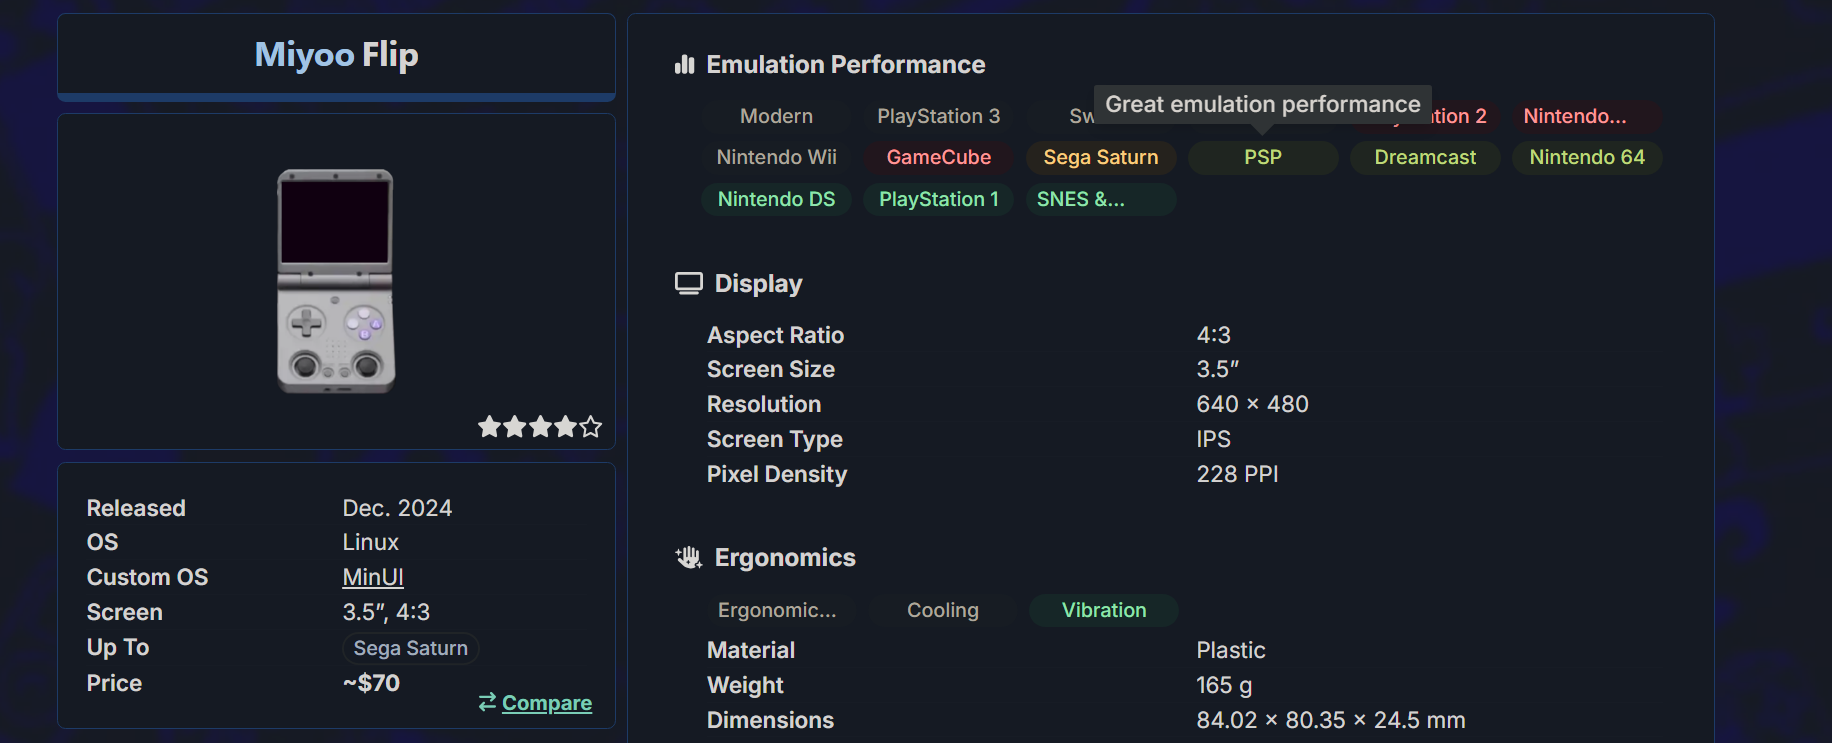Select the Sega Saturn Up To badge
This screenshot has width=1832, height=743.
(410, 648)
